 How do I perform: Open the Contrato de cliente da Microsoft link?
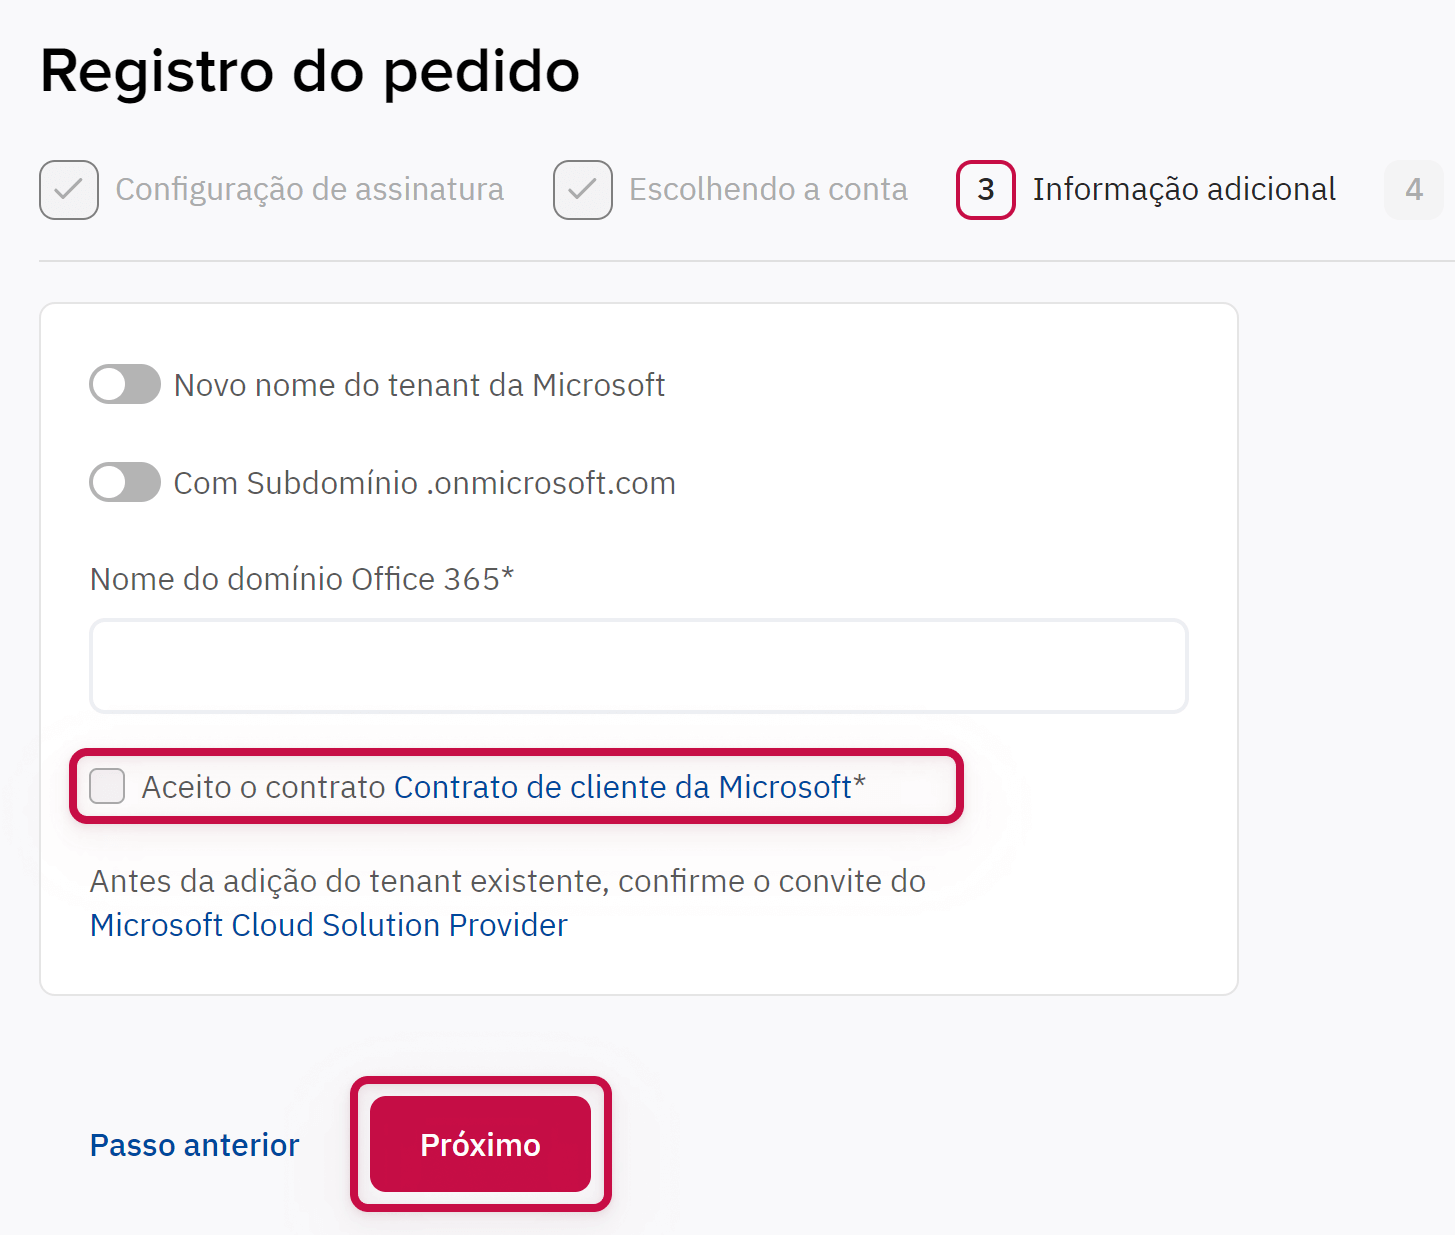(623, 787)
